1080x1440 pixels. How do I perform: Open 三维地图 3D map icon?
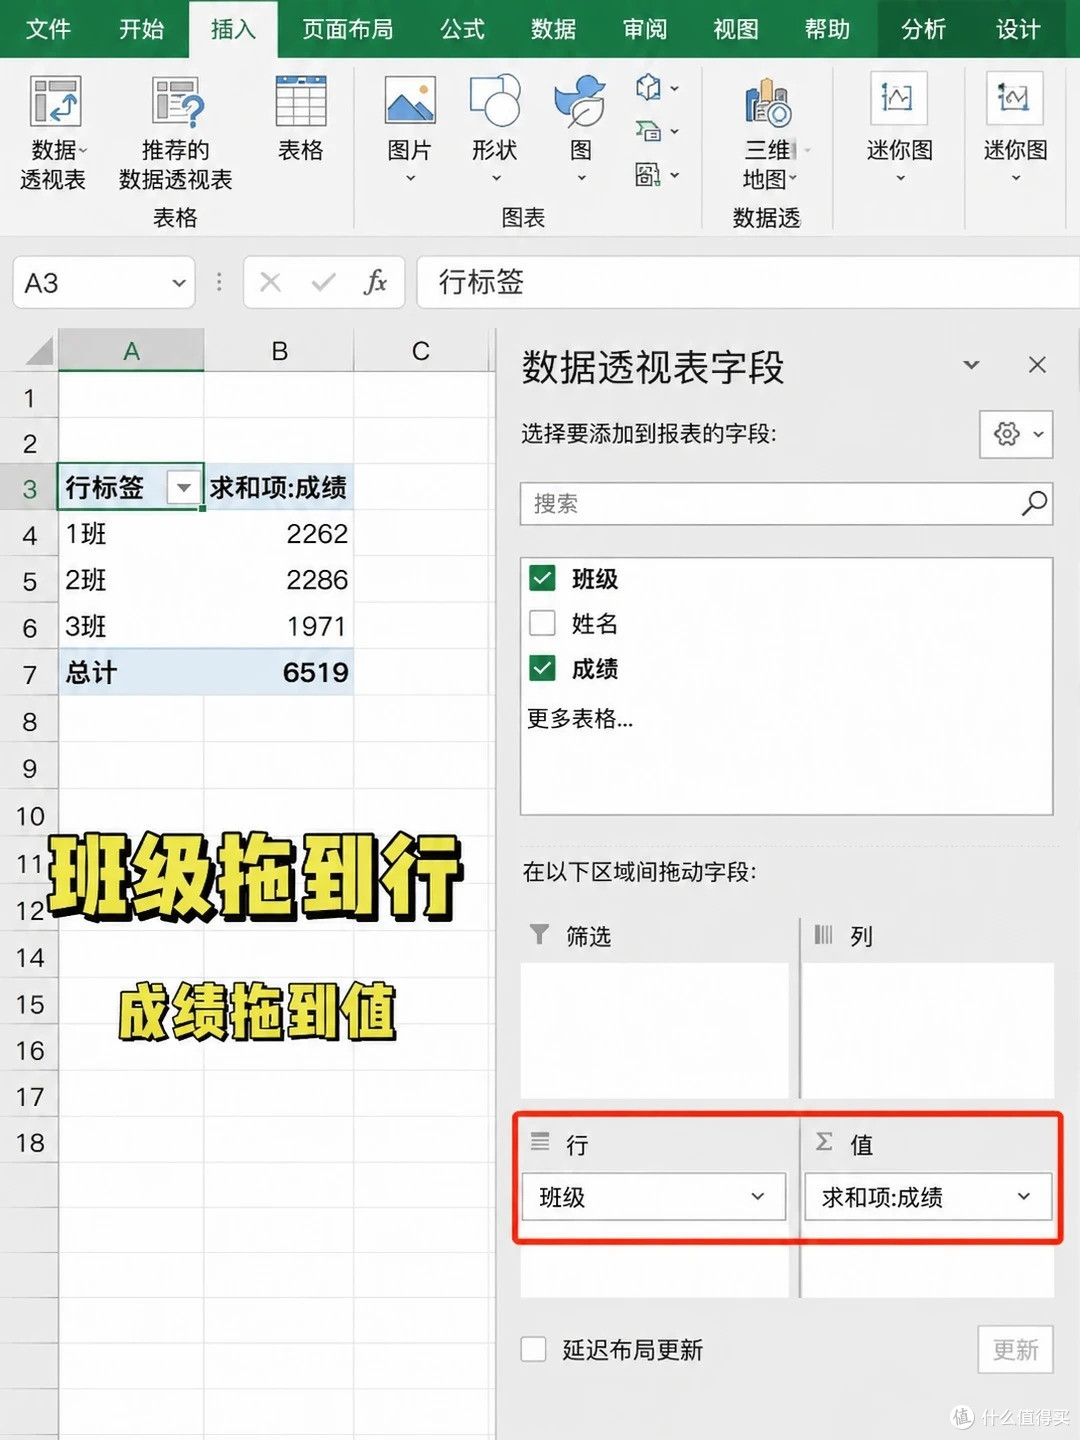(x=768, y=104)
